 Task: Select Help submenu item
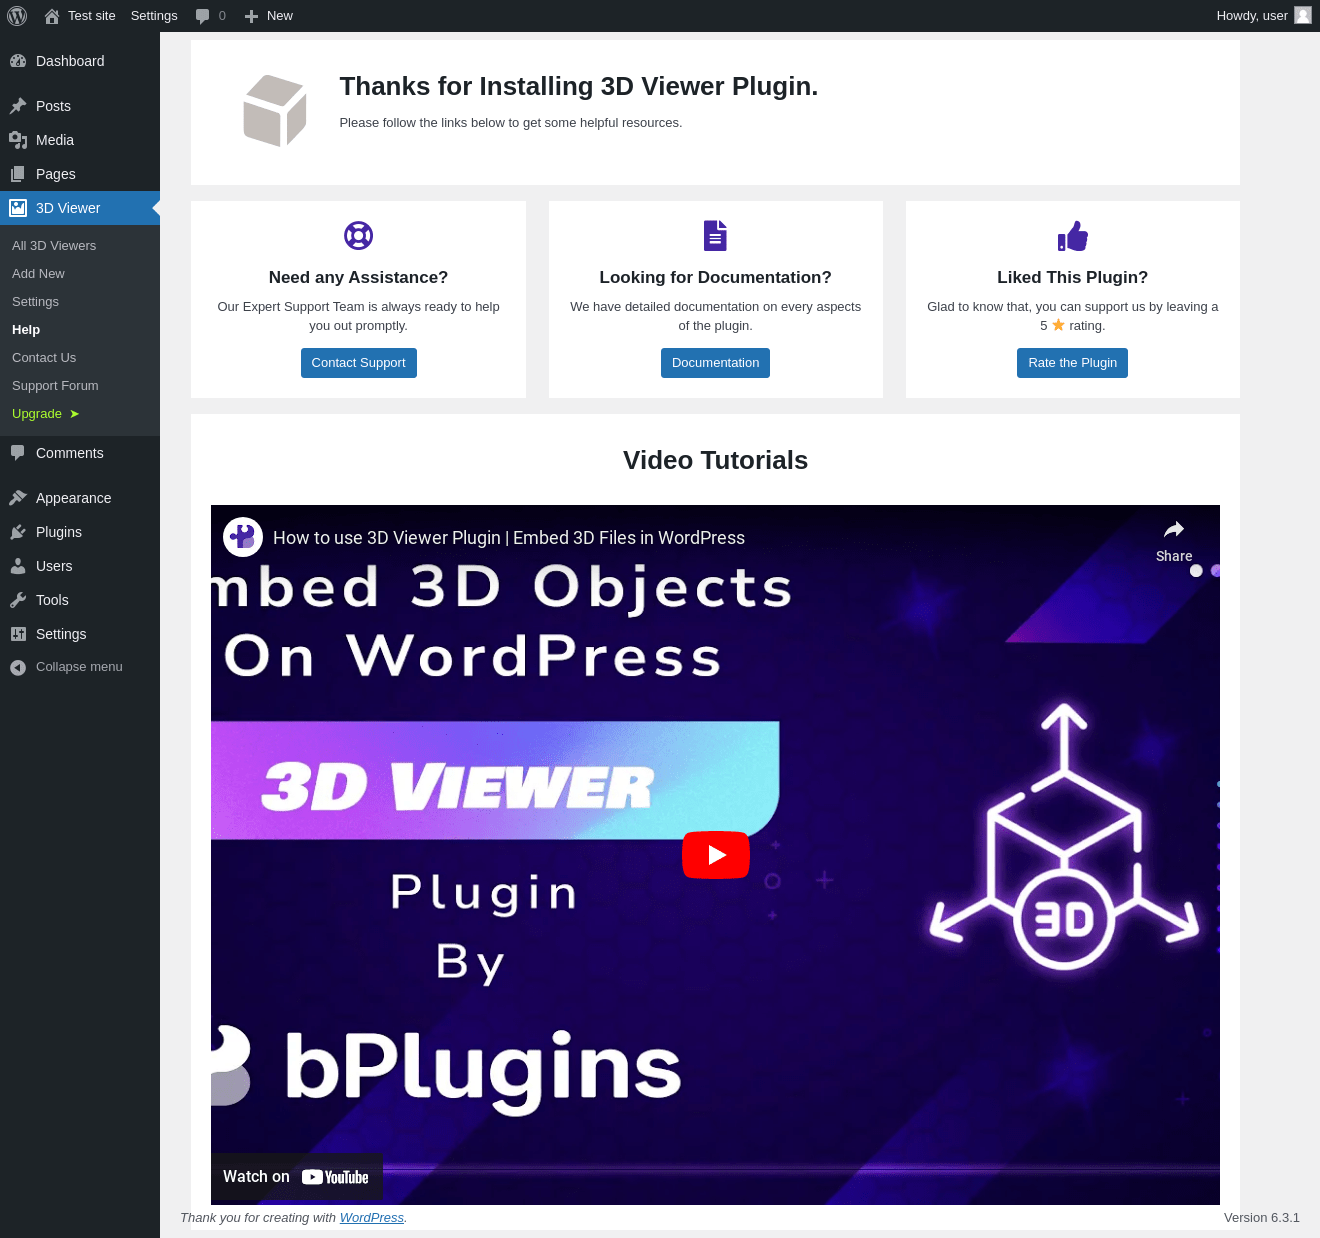pyautogui.click(x=26, y=329)
